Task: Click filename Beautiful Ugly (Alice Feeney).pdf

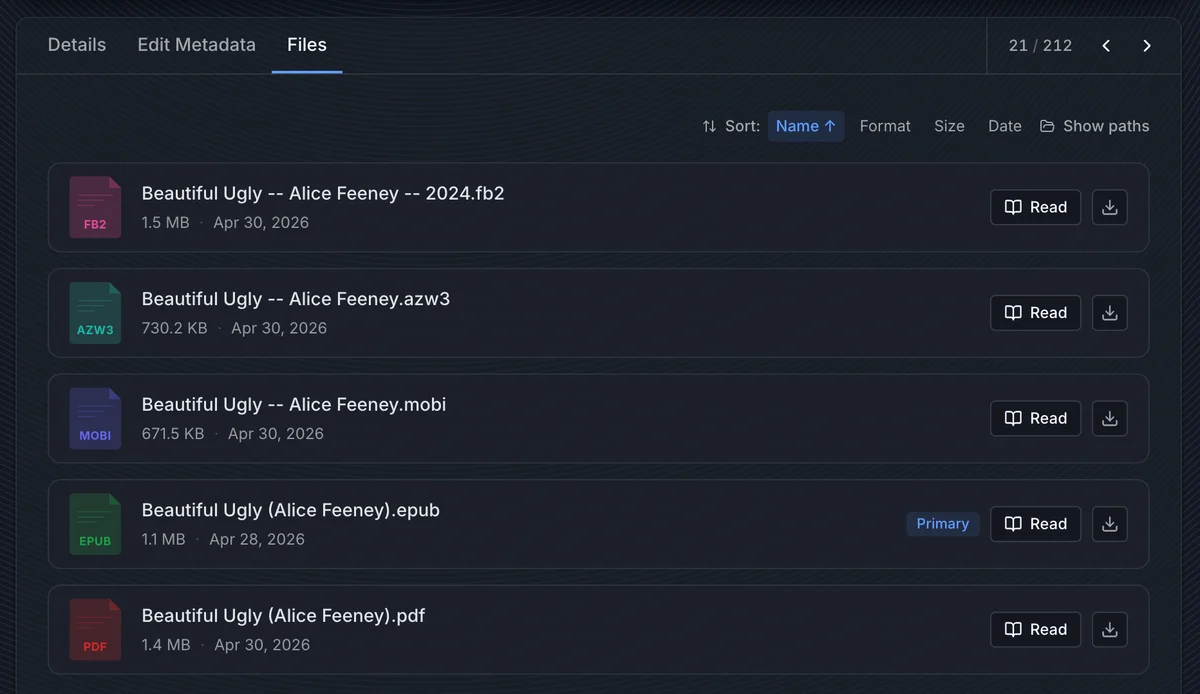Action: click(284, 615)
